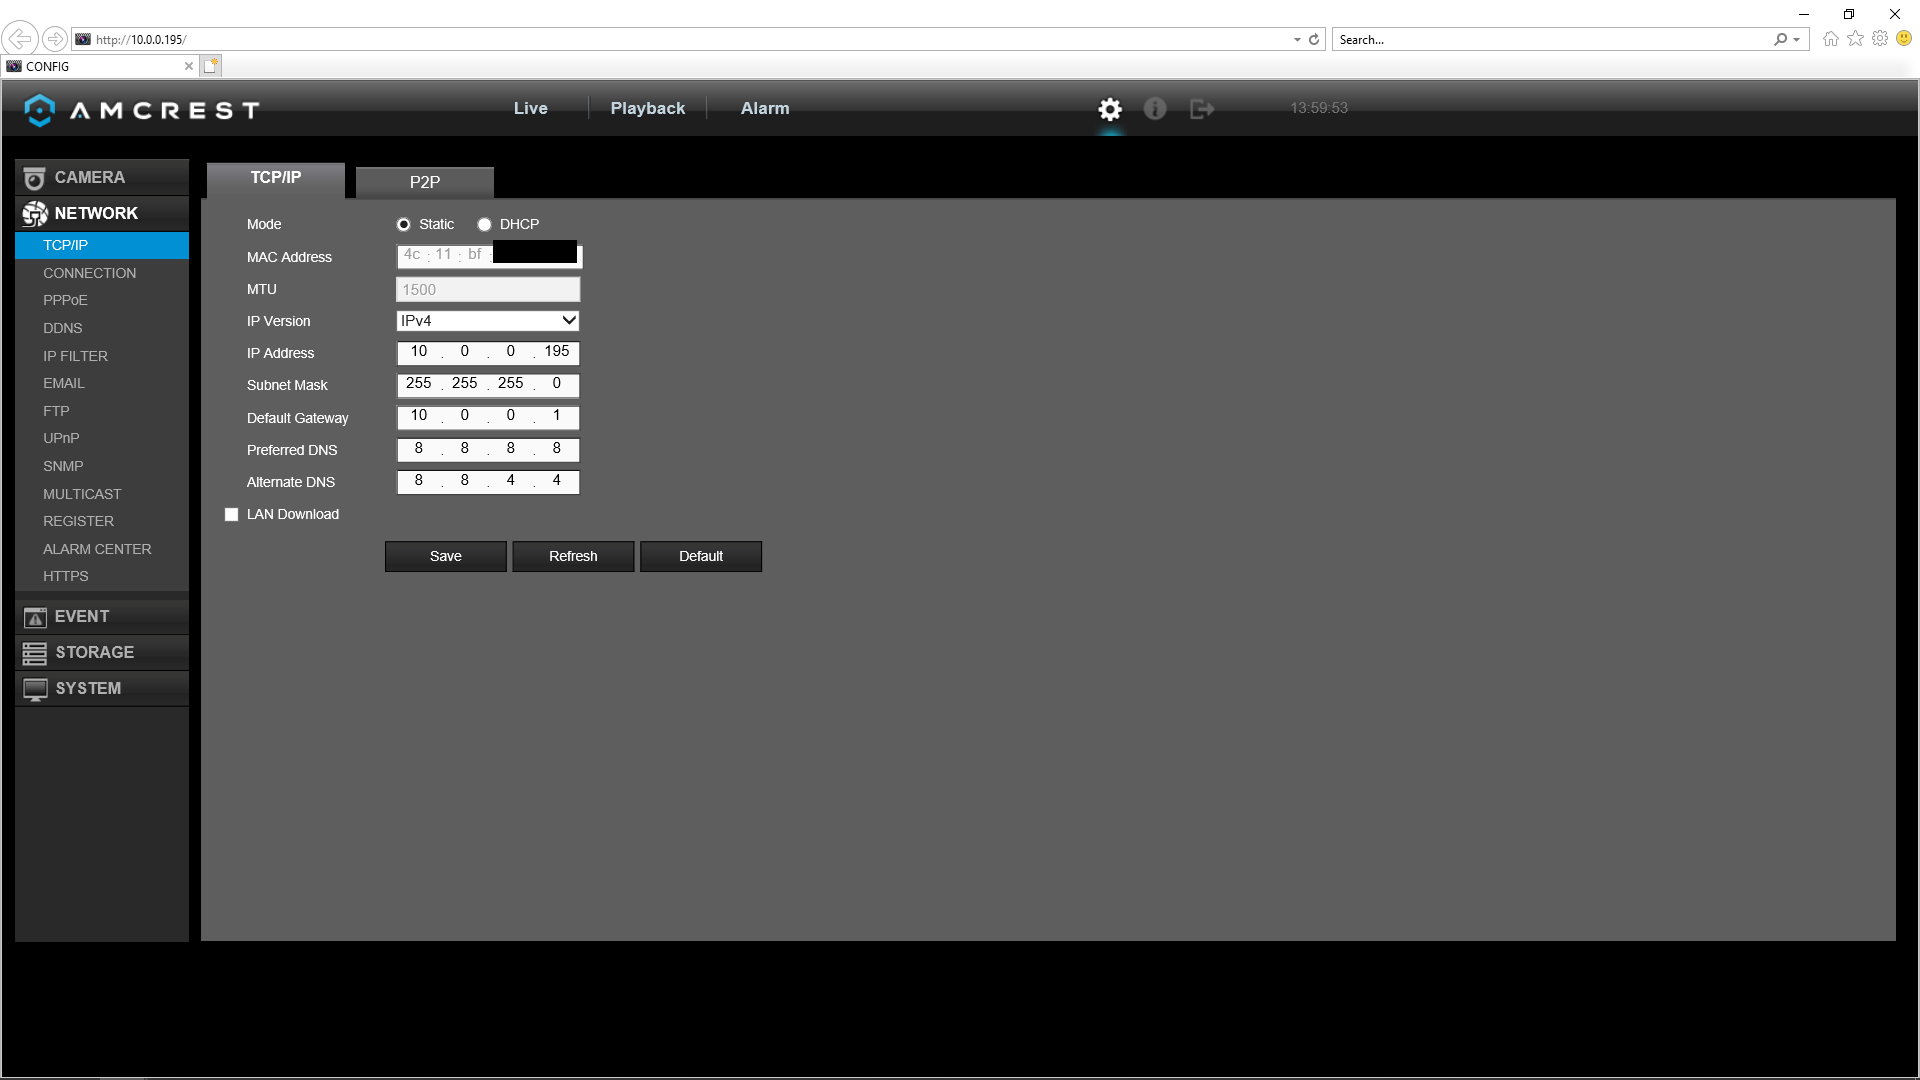Open a new browser tab
1920x1080 pixels.
211,66
